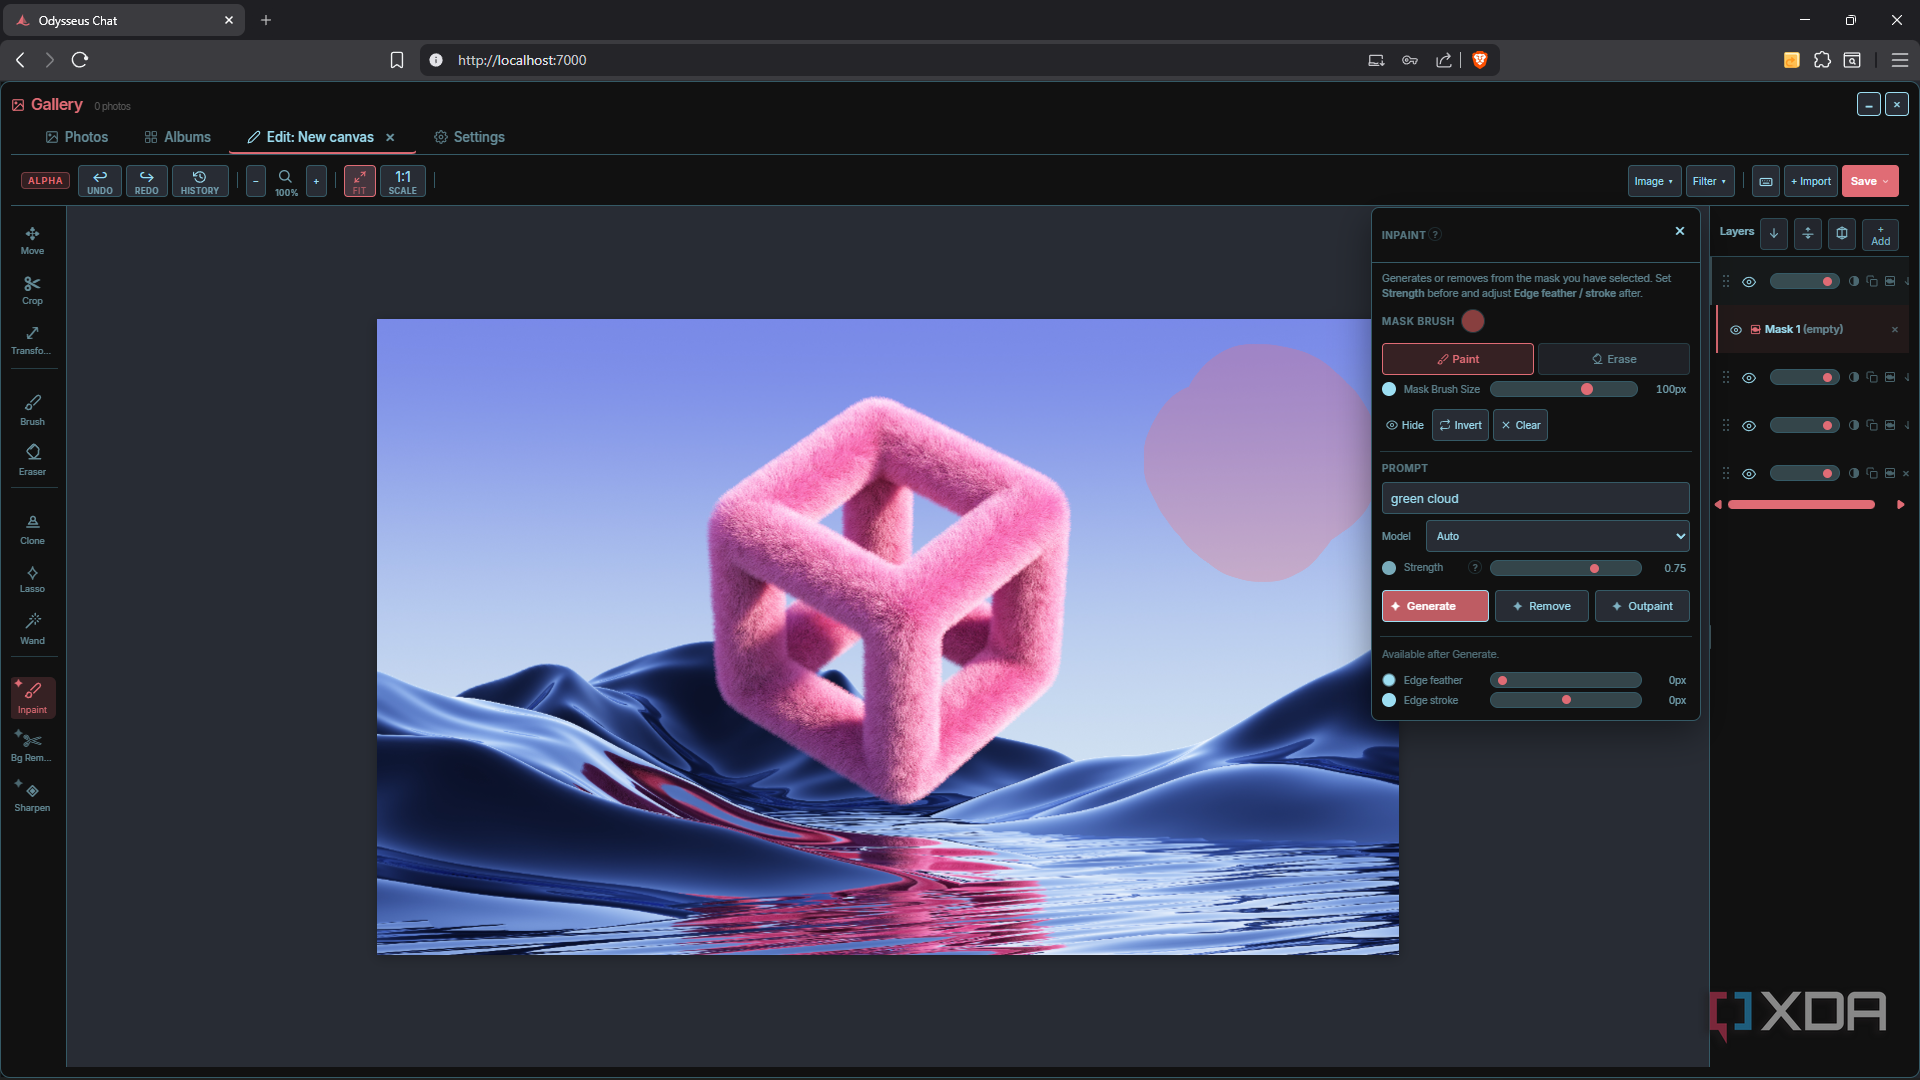
Task: Delete the Mask 1 layer with X
Action: point(1894,330)
